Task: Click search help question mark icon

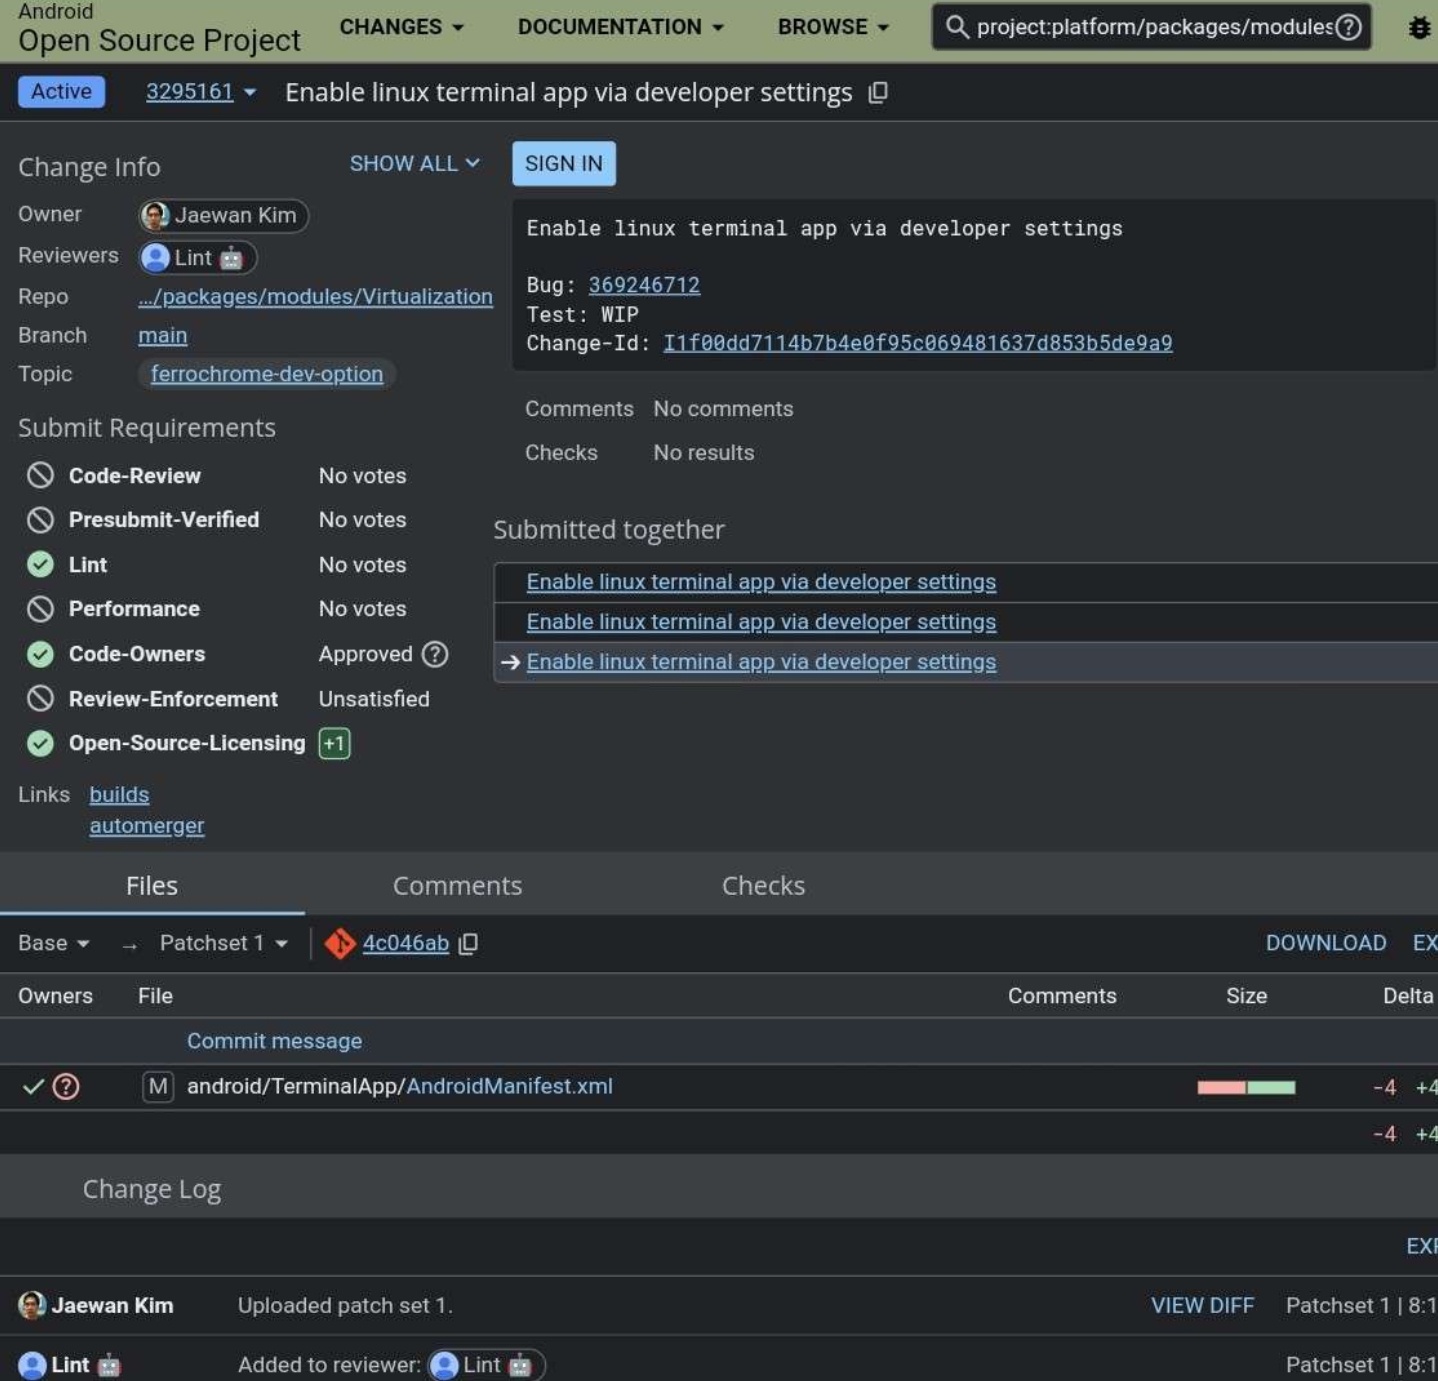Action: click(1348, 27)
